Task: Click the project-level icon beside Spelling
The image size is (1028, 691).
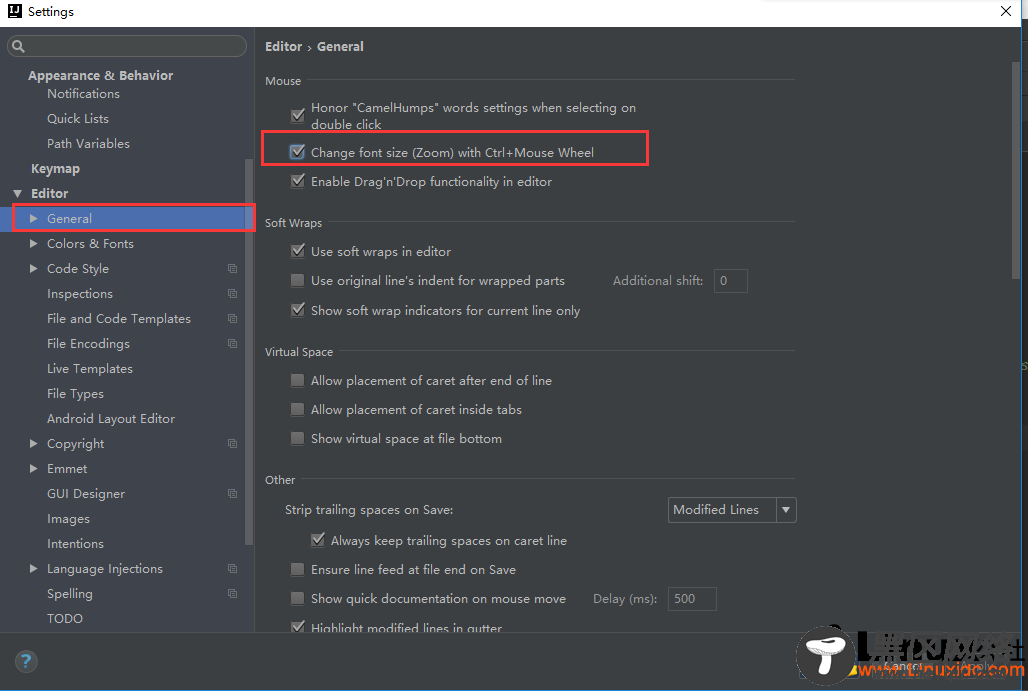Action: point(232,593)
